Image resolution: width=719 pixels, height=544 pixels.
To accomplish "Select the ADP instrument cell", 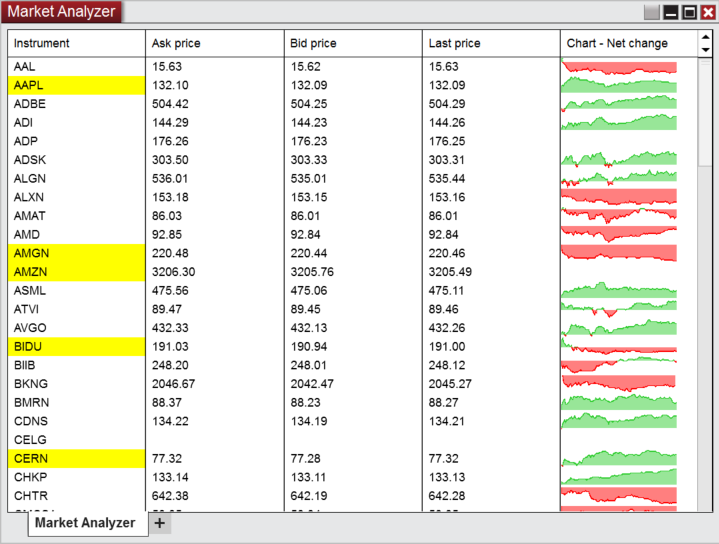I will pos(76,141).
